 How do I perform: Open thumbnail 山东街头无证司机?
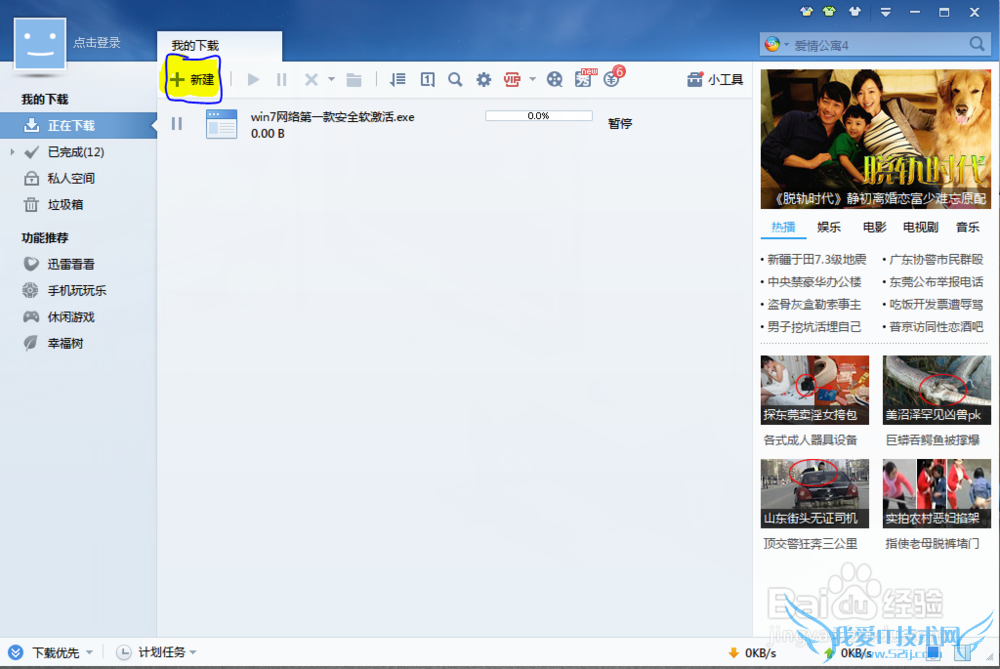[x=814, y=494]
